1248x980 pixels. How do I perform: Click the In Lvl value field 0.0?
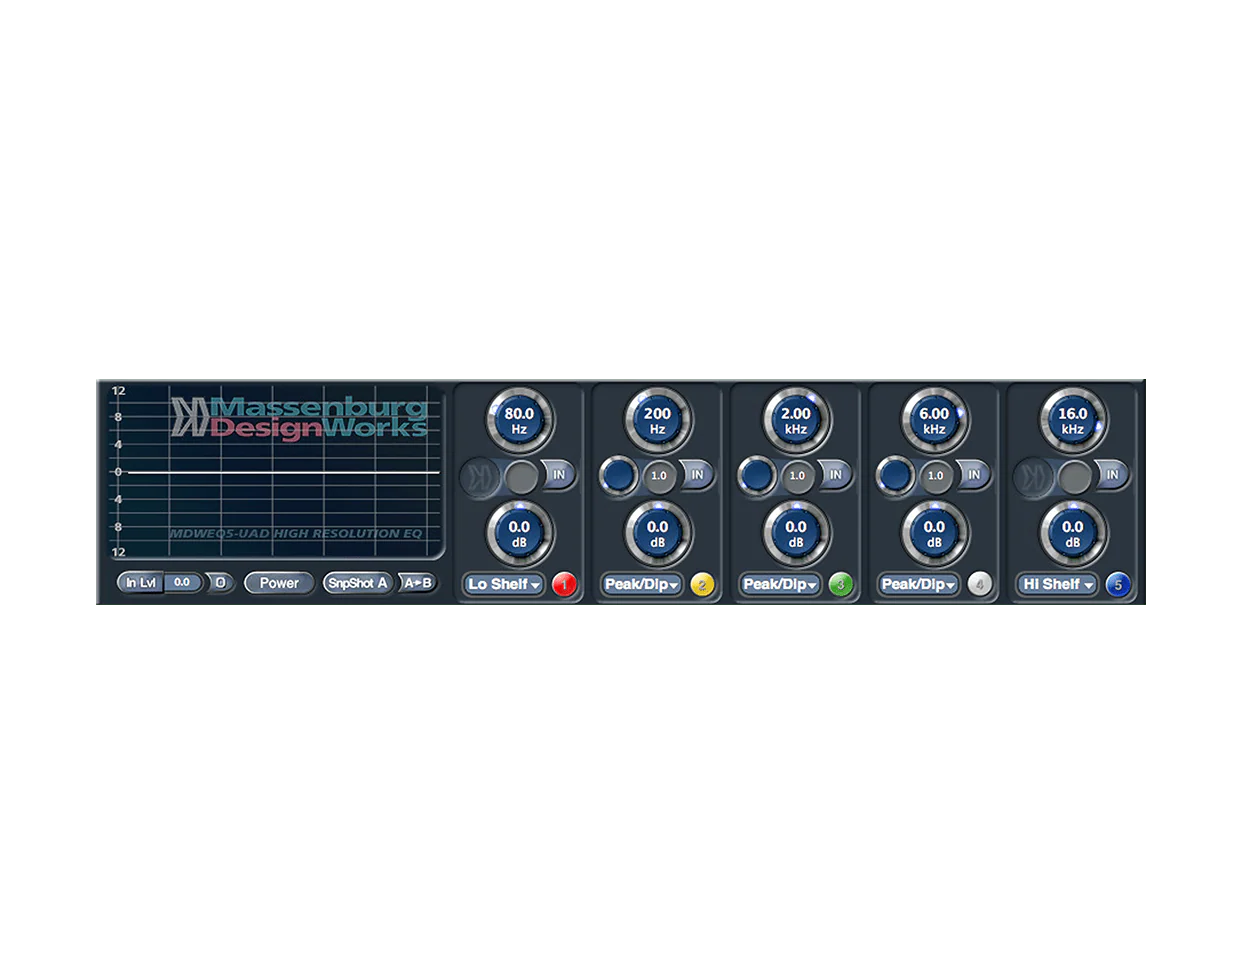coord(182,583)
